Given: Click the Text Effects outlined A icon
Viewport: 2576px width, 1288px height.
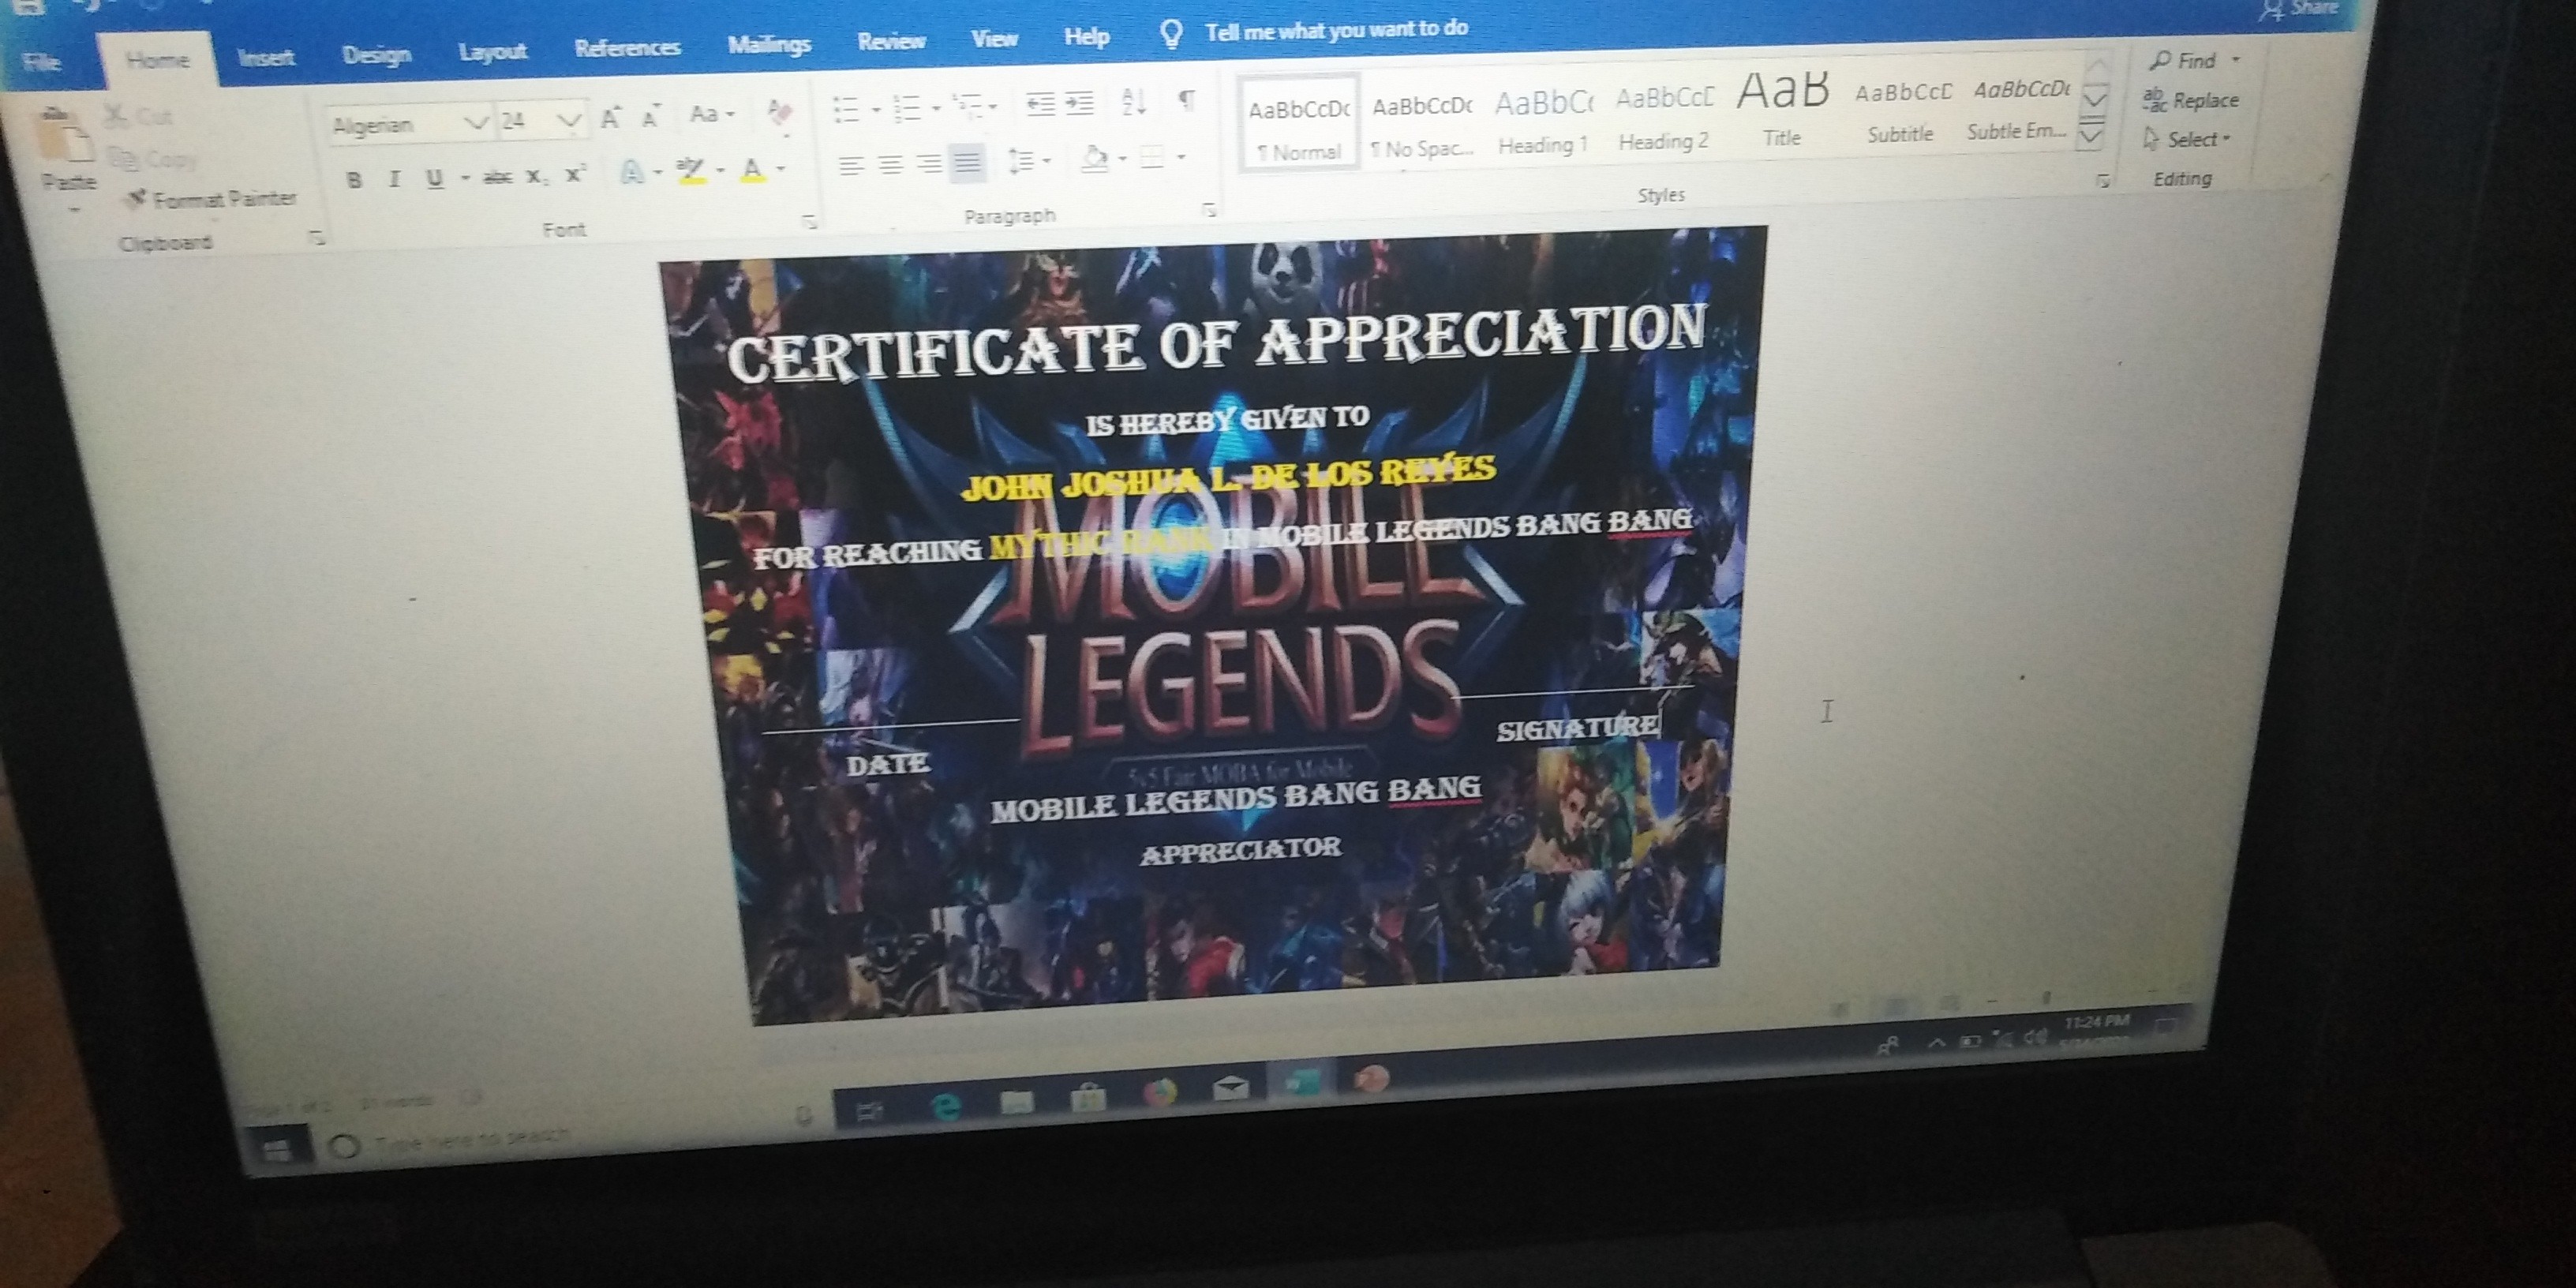Looking at the screenshot, I should [x=631, y=173].
